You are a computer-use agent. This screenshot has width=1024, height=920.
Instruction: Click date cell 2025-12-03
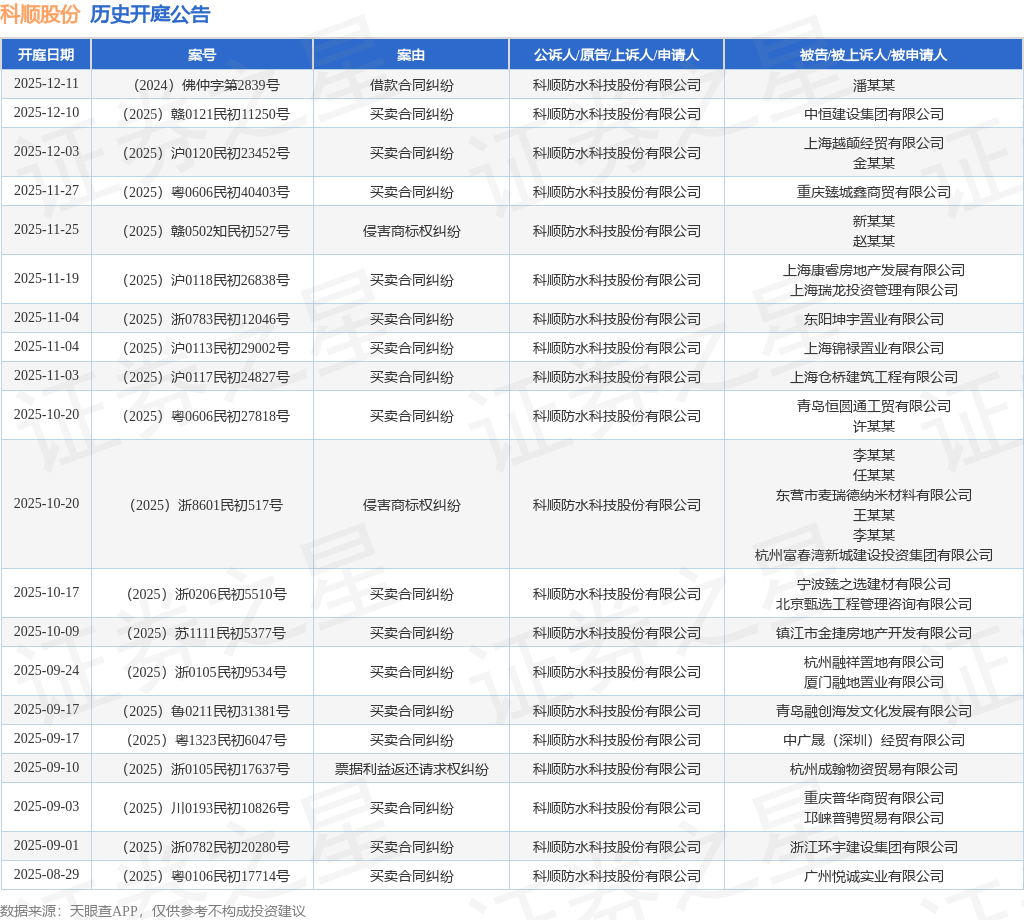click(46, 152)
